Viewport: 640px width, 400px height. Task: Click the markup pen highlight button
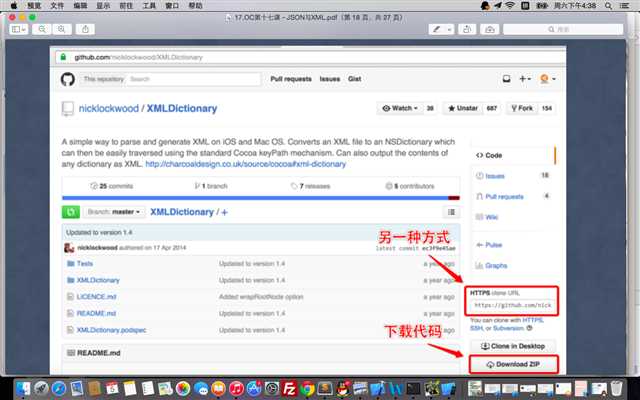pyautogui.click(x=437, y=29)
